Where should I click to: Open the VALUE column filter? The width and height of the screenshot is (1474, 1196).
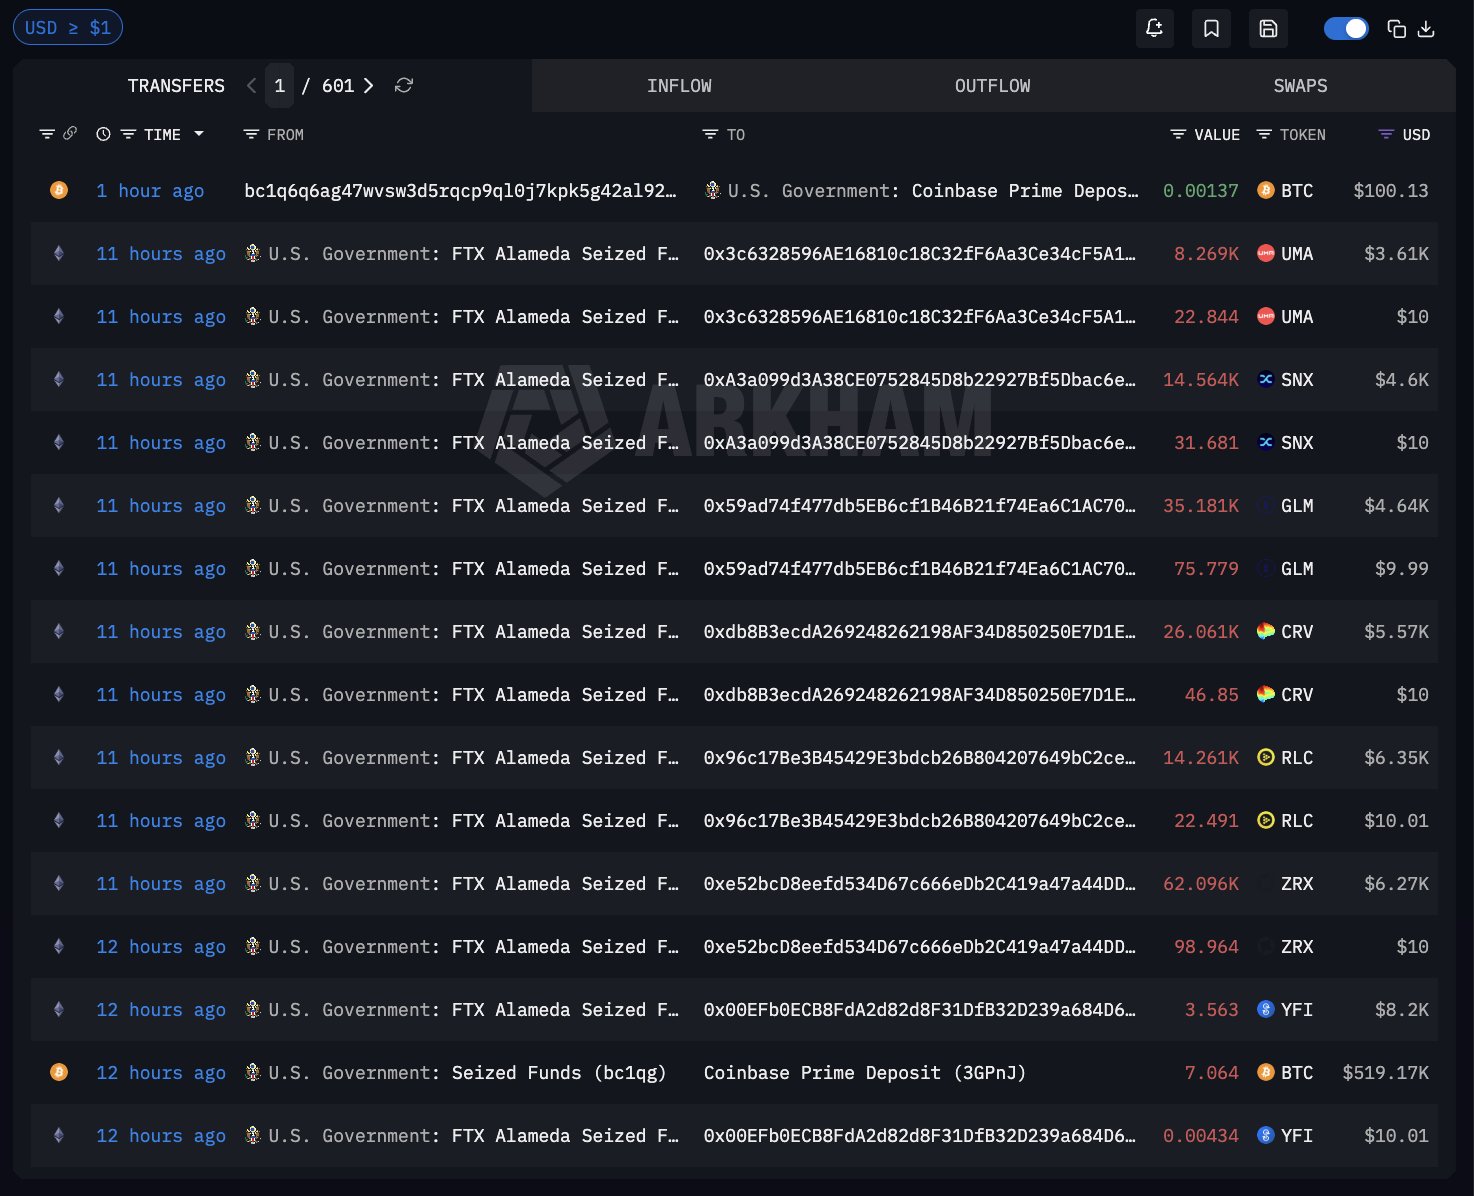(x=1178, y=134)
